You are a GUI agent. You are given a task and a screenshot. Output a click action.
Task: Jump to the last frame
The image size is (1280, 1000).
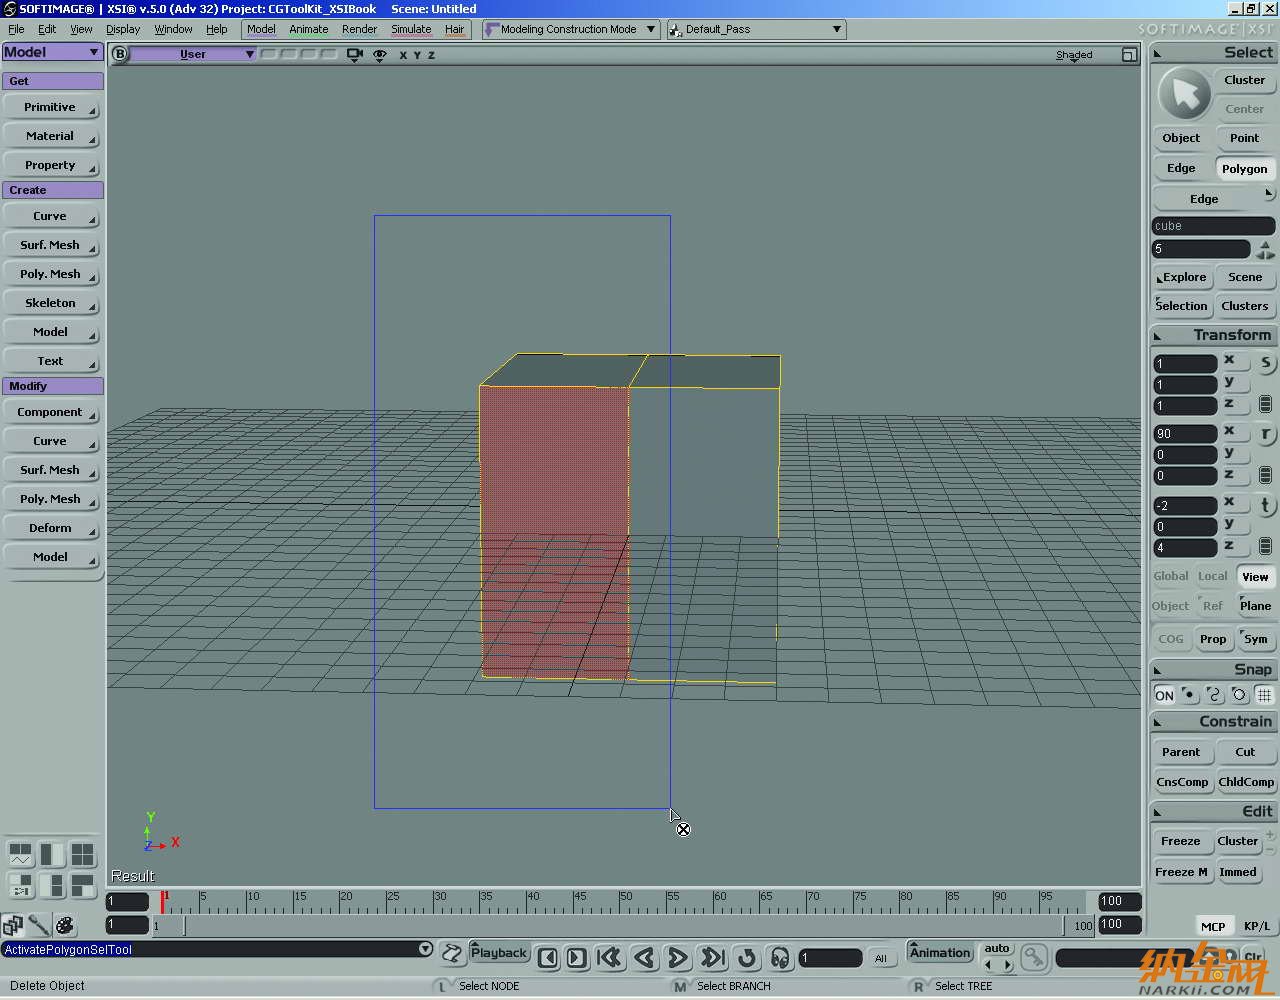pyautogui.click(x=712, y=958)
